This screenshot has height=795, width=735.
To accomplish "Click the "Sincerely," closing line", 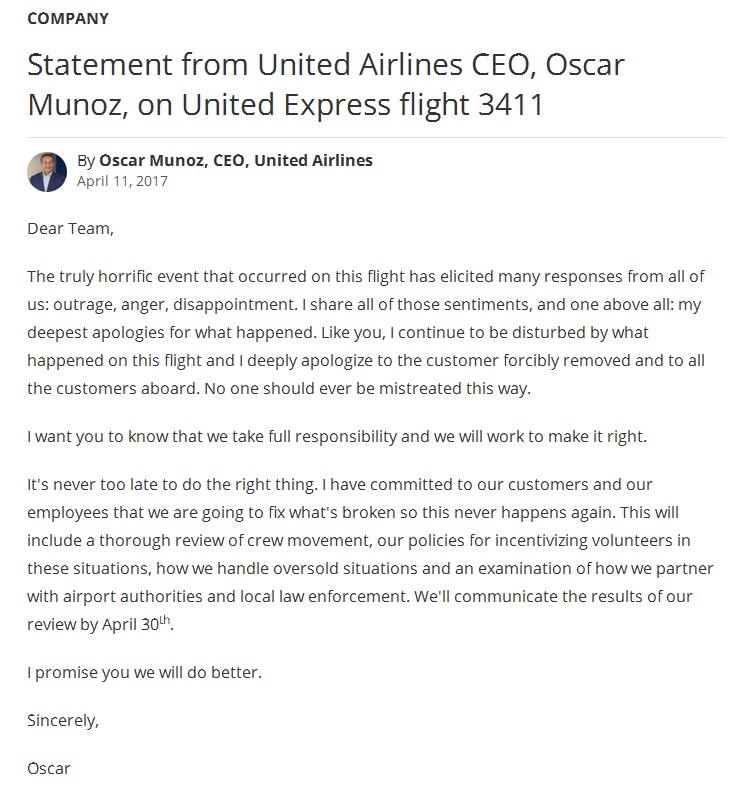I will pos(63,720).
